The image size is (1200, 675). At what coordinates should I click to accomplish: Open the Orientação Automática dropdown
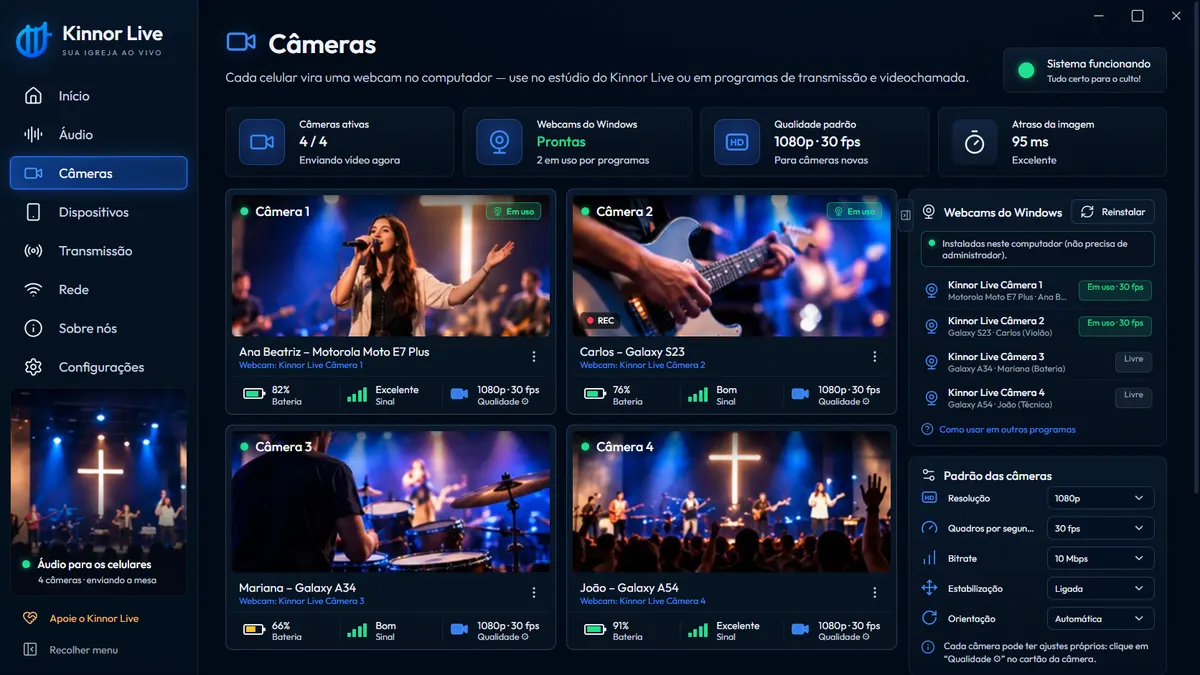pos(1100,619)
